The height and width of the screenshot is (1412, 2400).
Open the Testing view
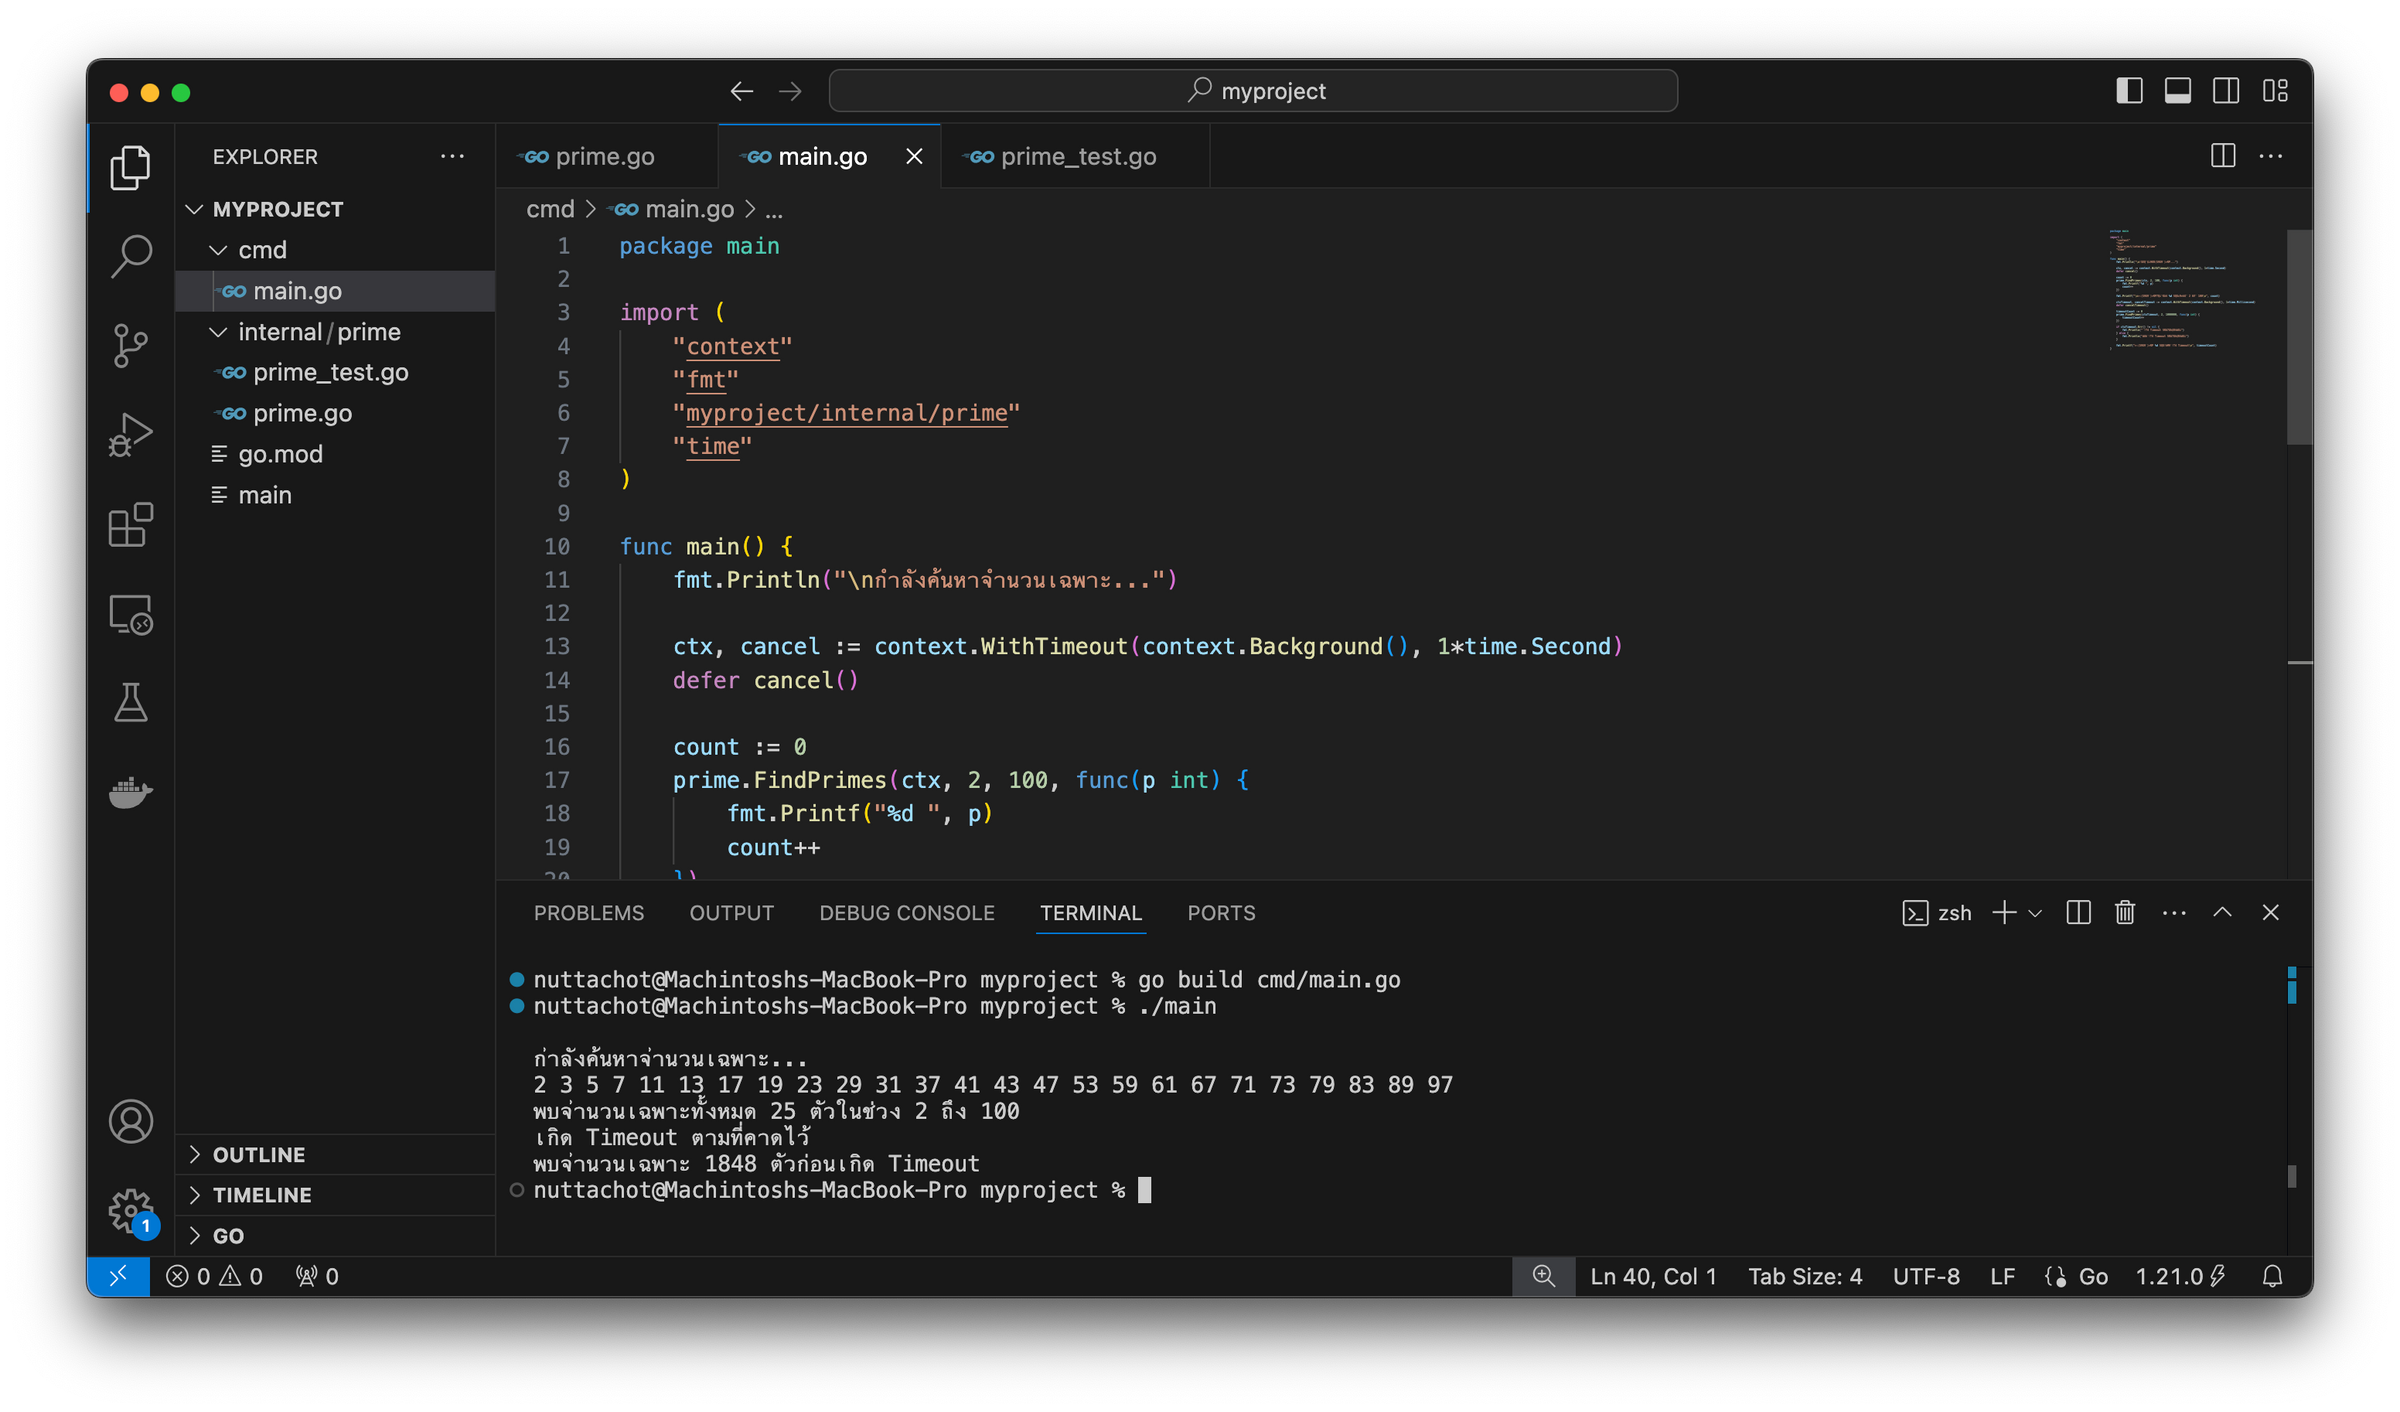(130, 703)
